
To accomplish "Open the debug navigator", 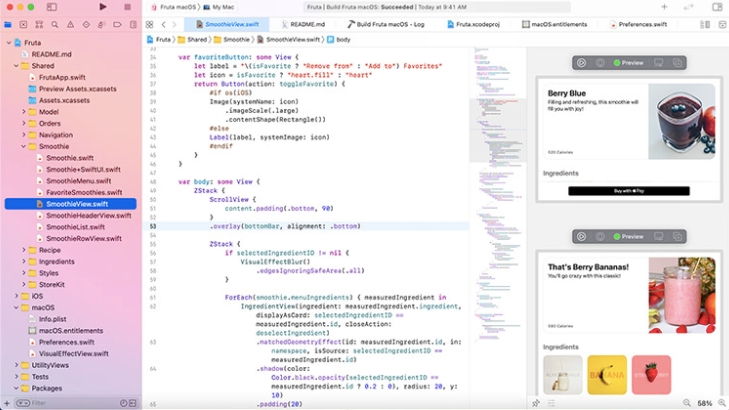I will tap(101, 25).
